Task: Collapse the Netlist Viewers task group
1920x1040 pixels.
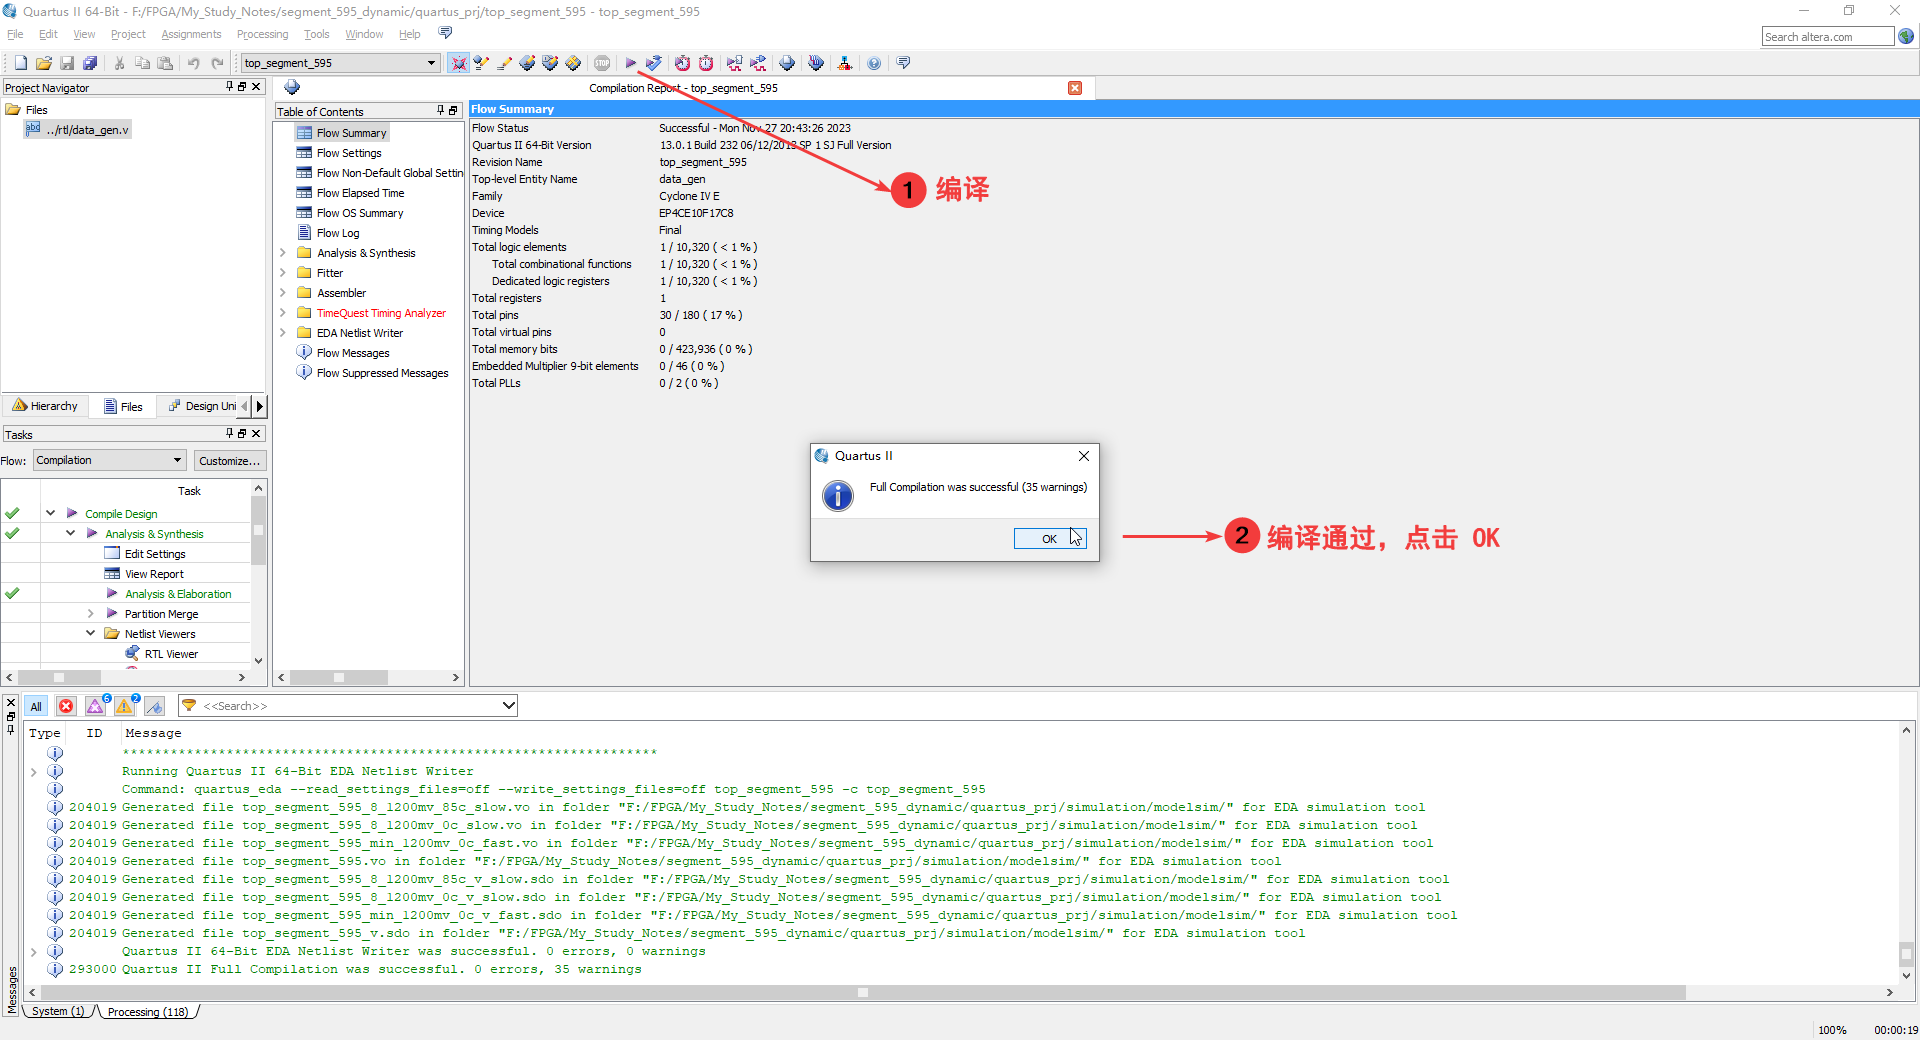Action: pyautogui.click(x=90, y=633)
